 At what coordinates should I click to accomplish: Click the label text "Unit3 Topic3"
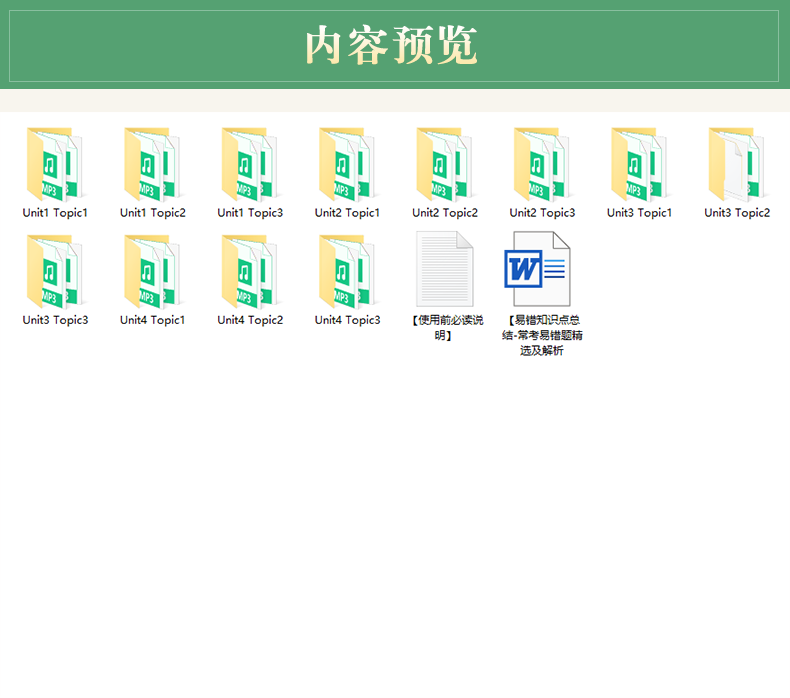[55, 321]
